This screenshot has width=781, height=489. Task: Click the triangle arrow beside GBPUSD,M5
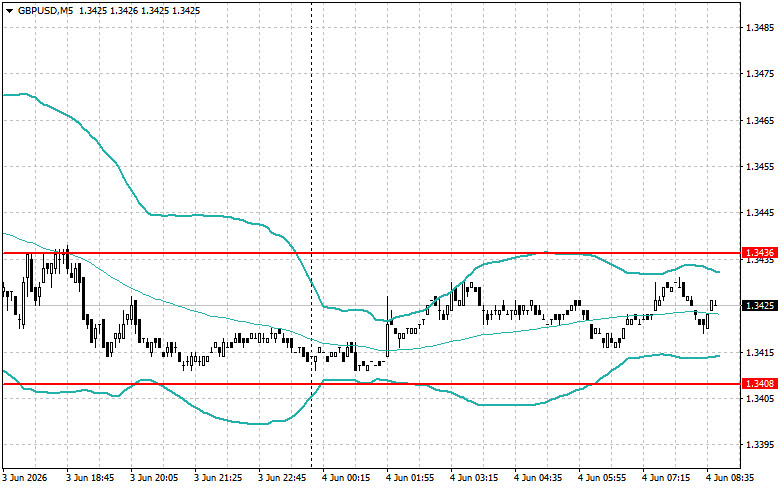point(9,11)
